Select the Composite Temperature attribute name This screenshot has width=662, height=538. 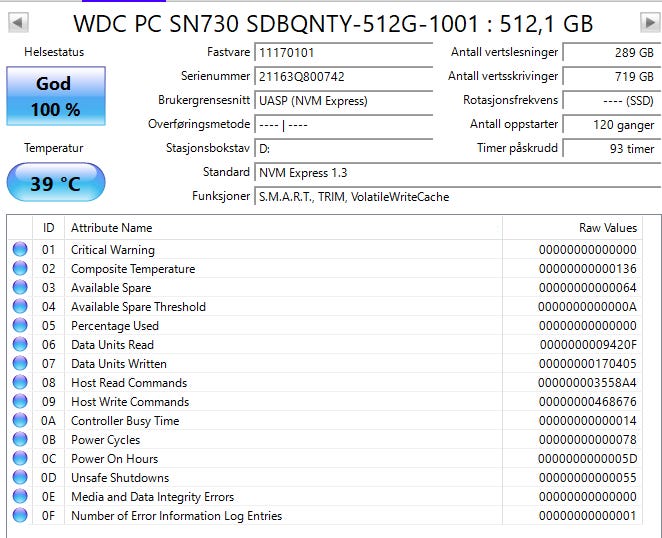coord(133,269)
